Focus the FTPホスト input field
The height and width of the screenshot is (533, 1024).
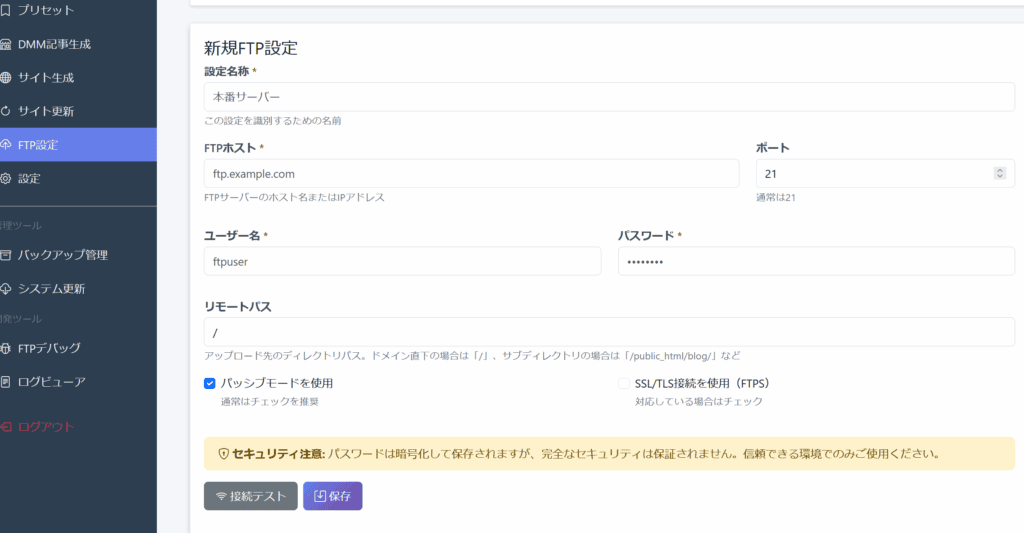click(472, 174)
